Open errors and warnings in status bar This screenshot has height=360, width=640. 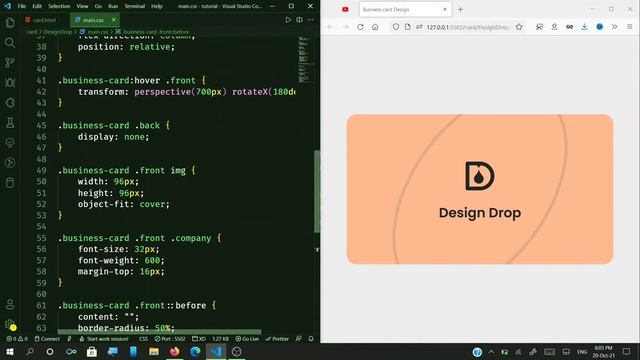click(17, 339)
